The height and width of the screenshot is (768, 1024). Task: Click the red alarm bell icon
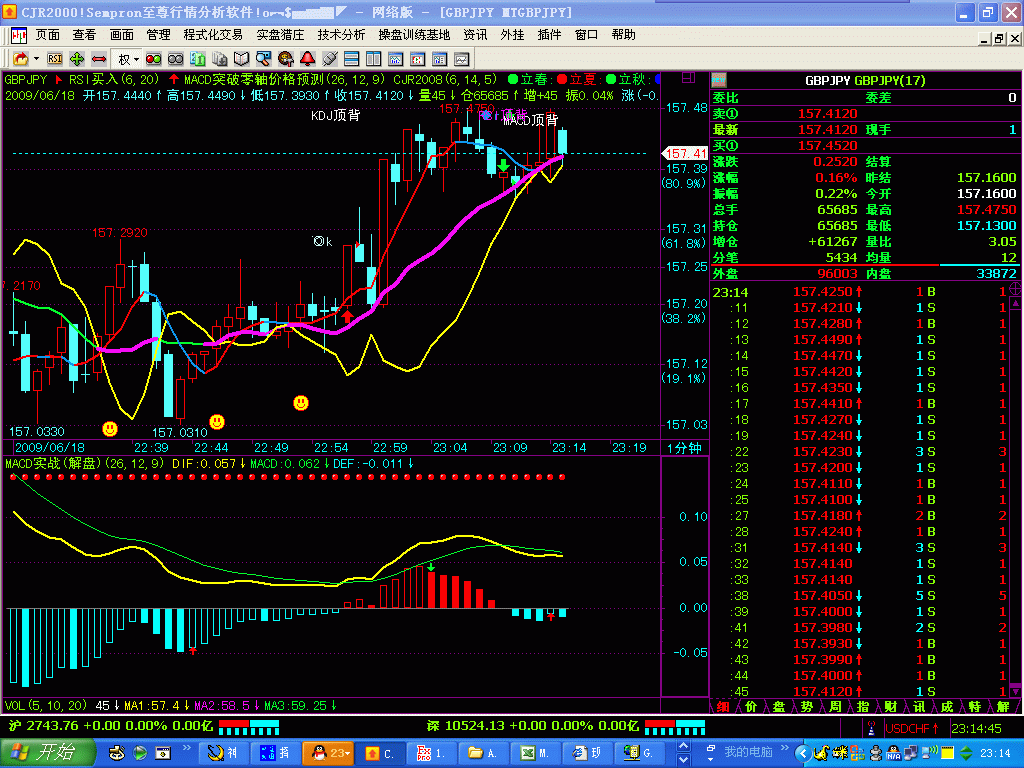[308, 59]
